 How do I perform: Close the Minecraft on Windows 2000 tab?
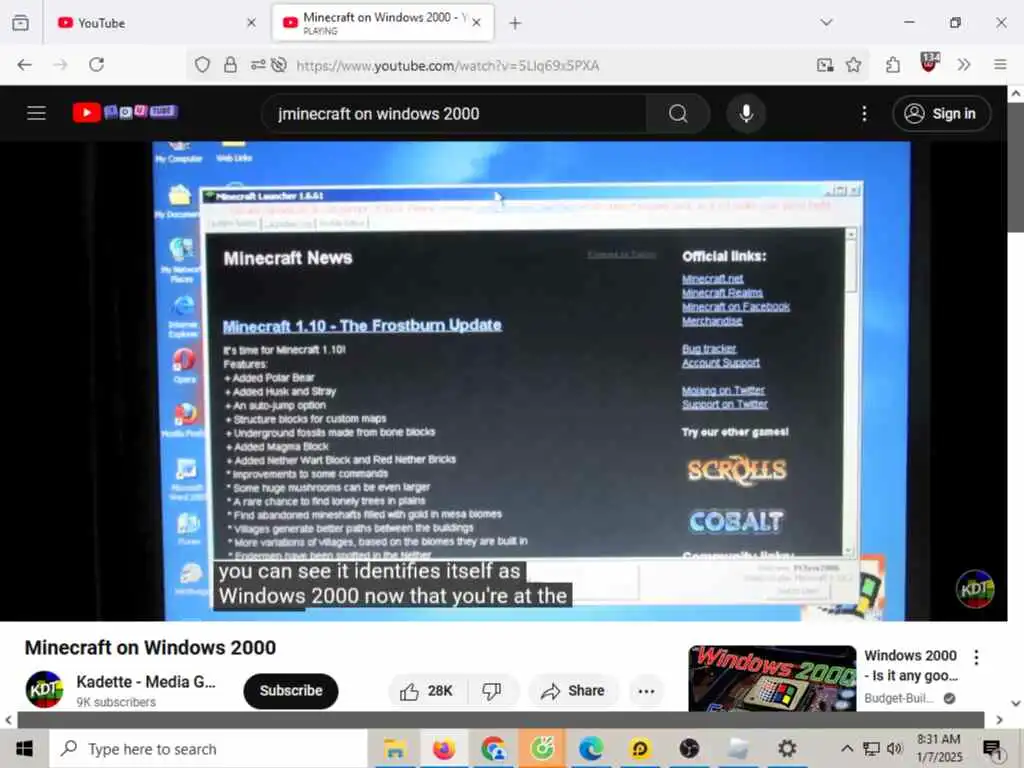click(x=477, y=23)
